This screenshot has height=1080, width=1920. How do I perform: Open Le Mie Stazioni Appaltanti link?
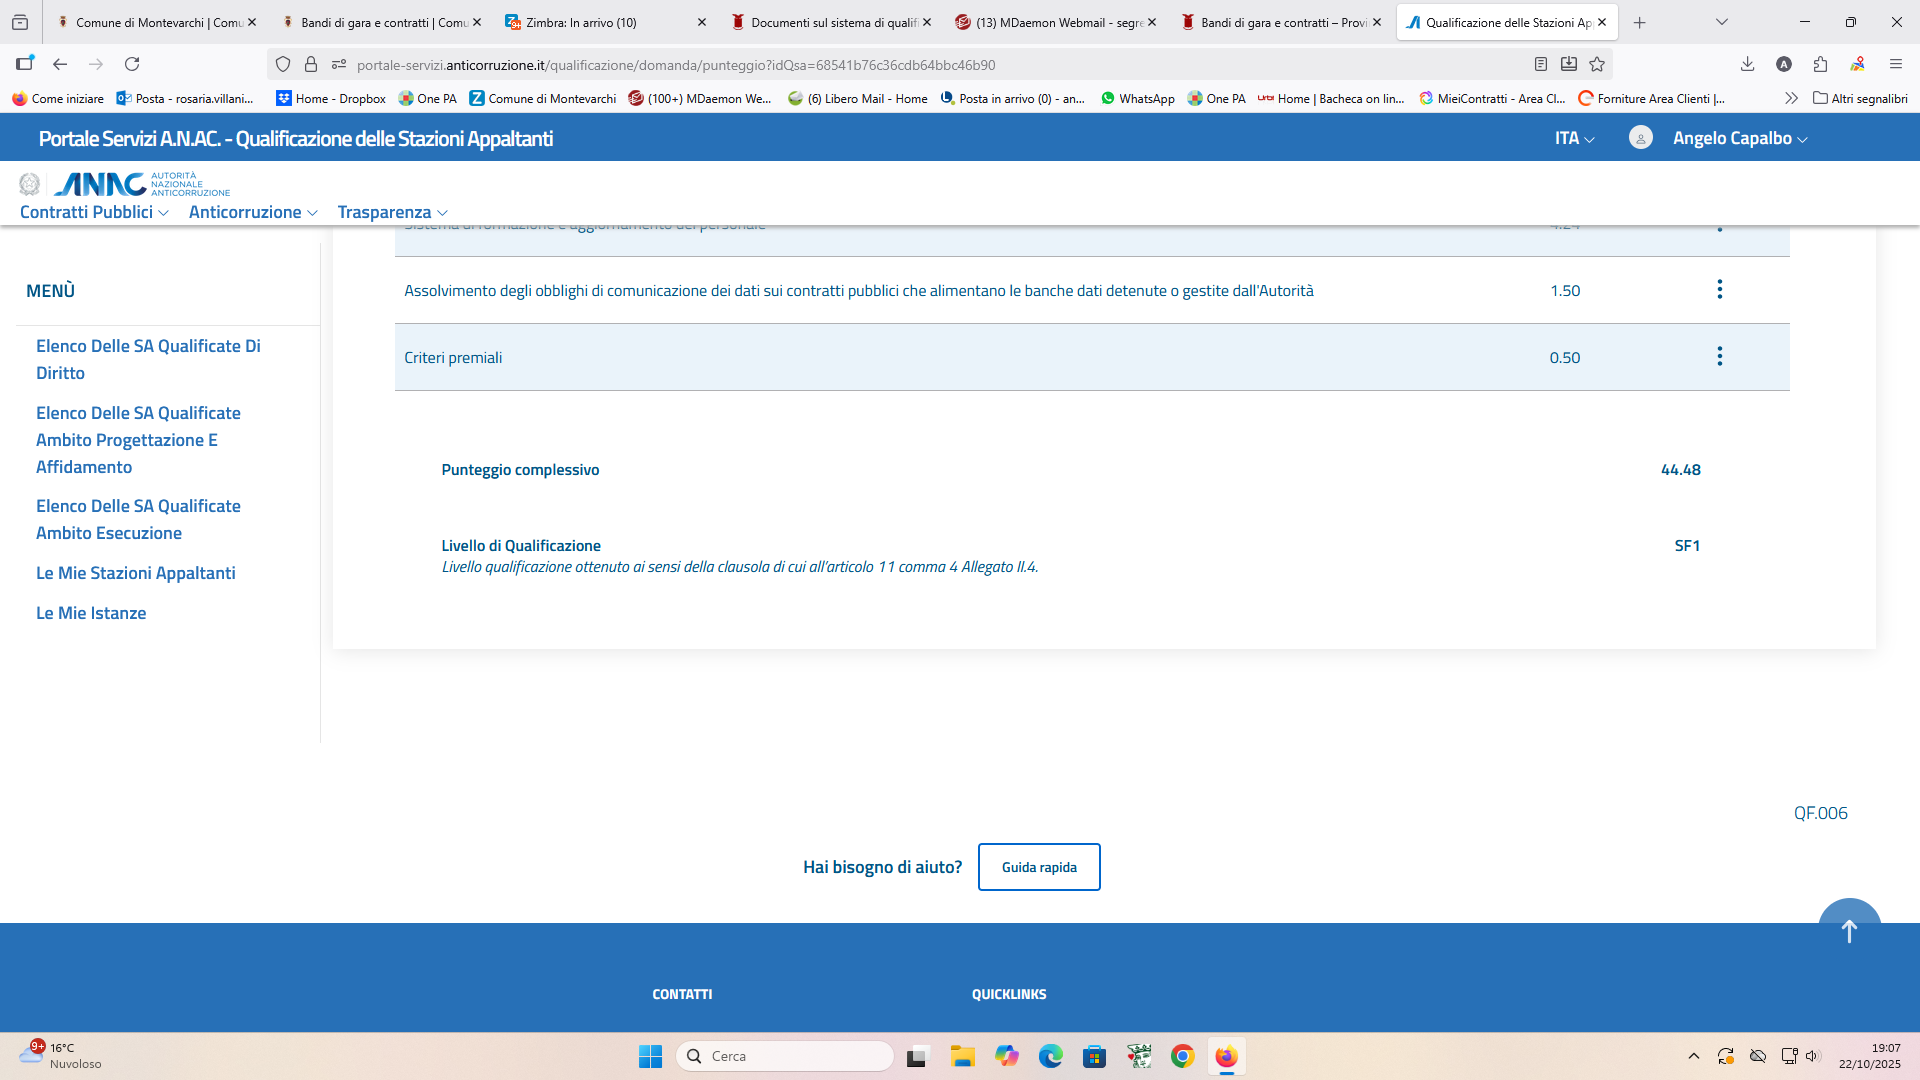[x=136, y=573]
